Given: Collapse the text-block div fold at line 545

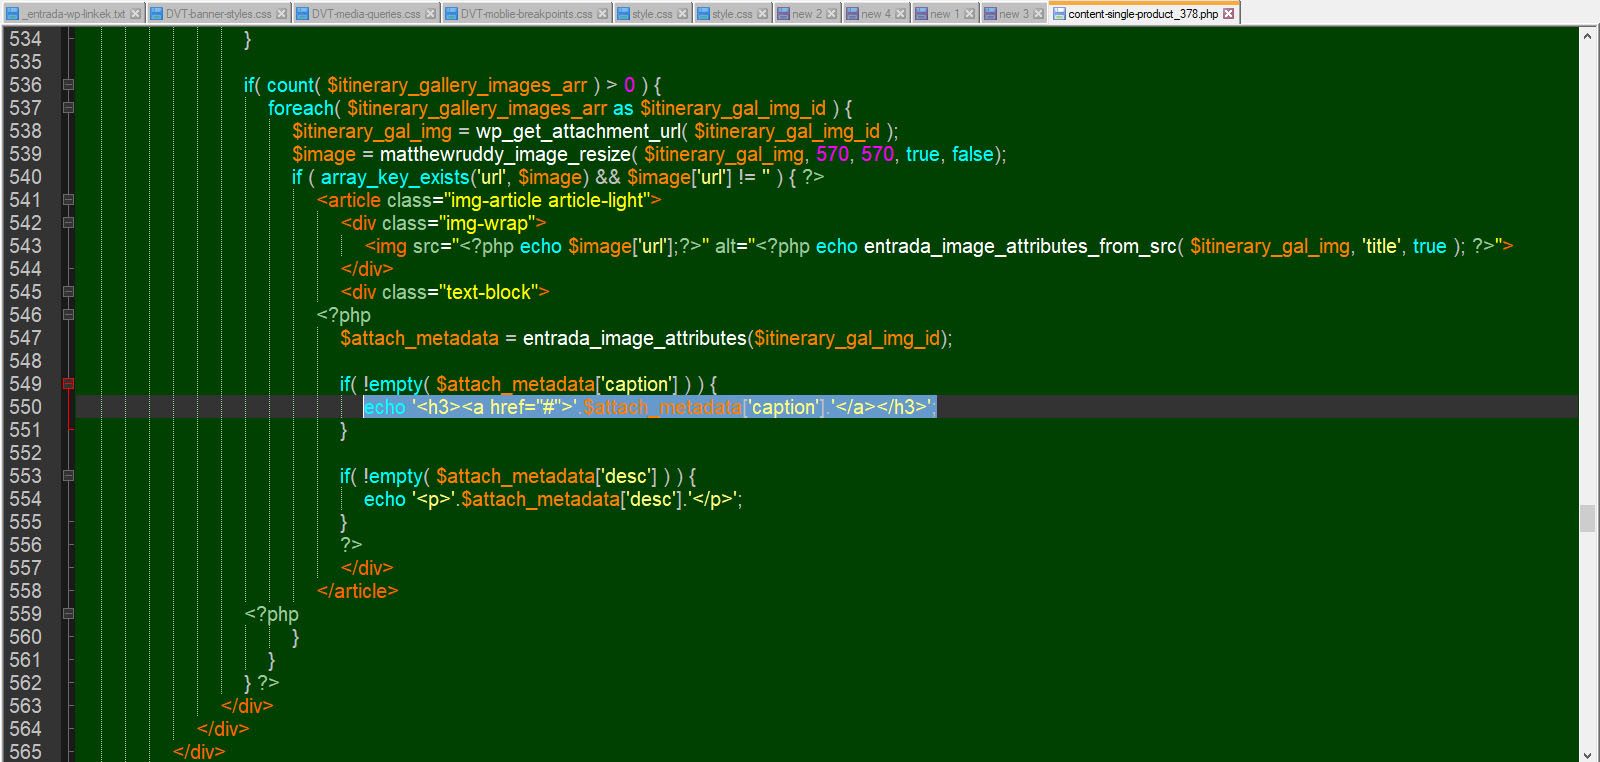Looking at the screenshot, I should point(68,292).
